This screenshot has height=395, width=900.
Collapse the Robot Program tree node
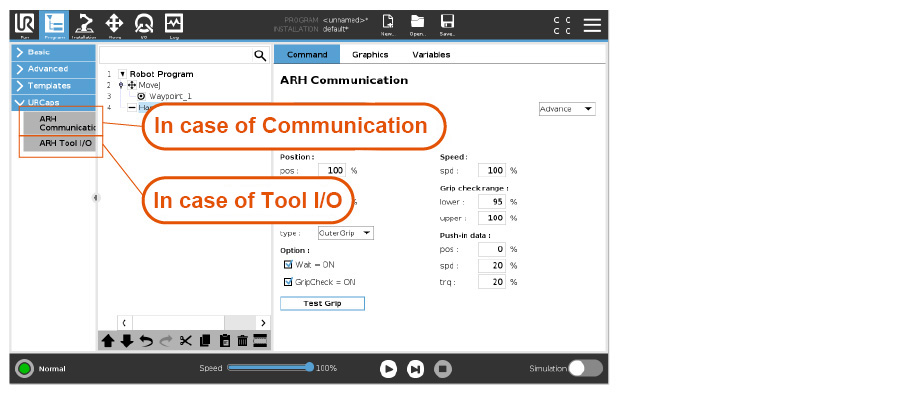122,74
